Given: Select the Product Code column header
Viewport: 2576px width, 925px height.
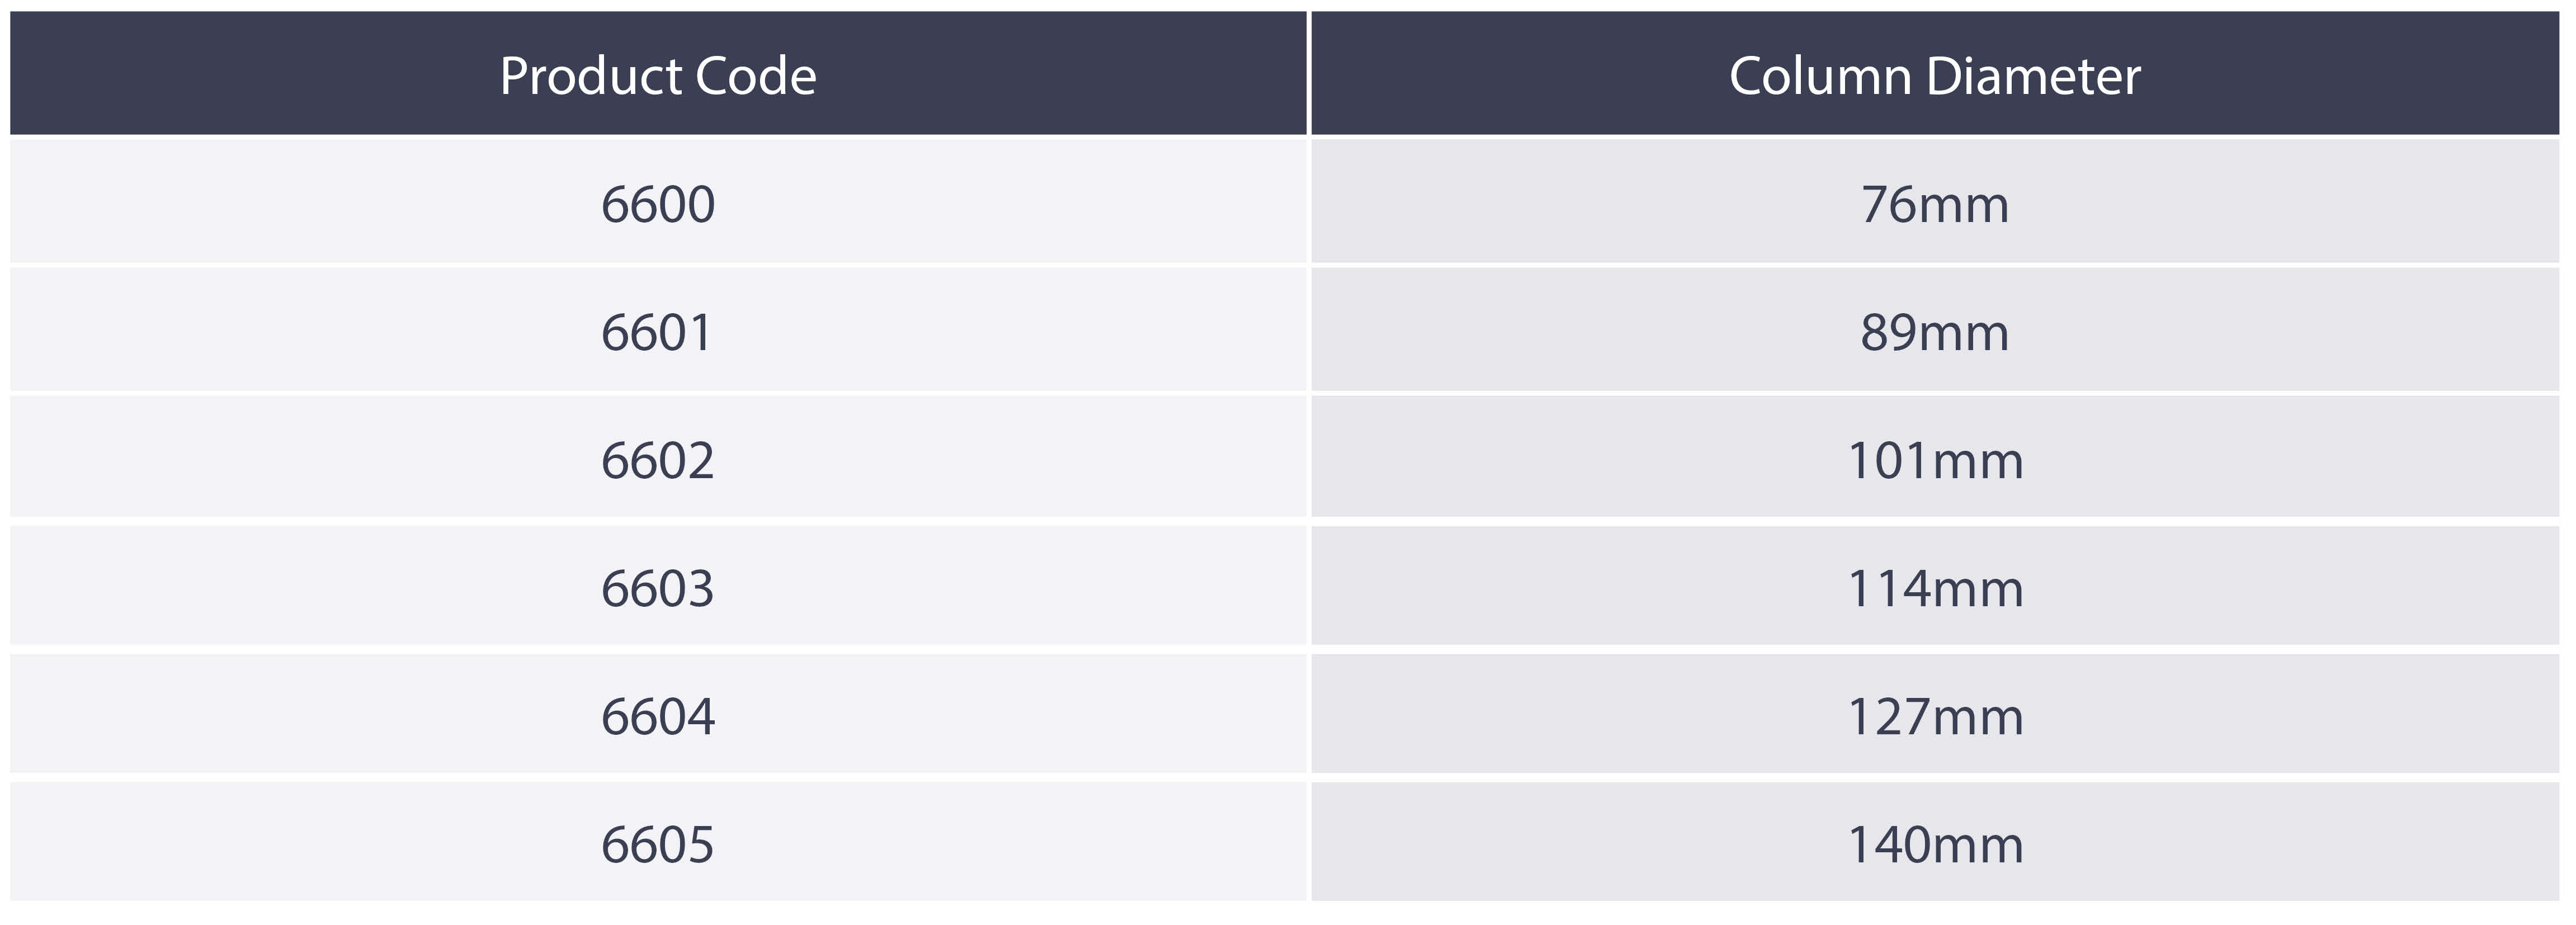Looking at the screenshot, I should tap(658, 73).
